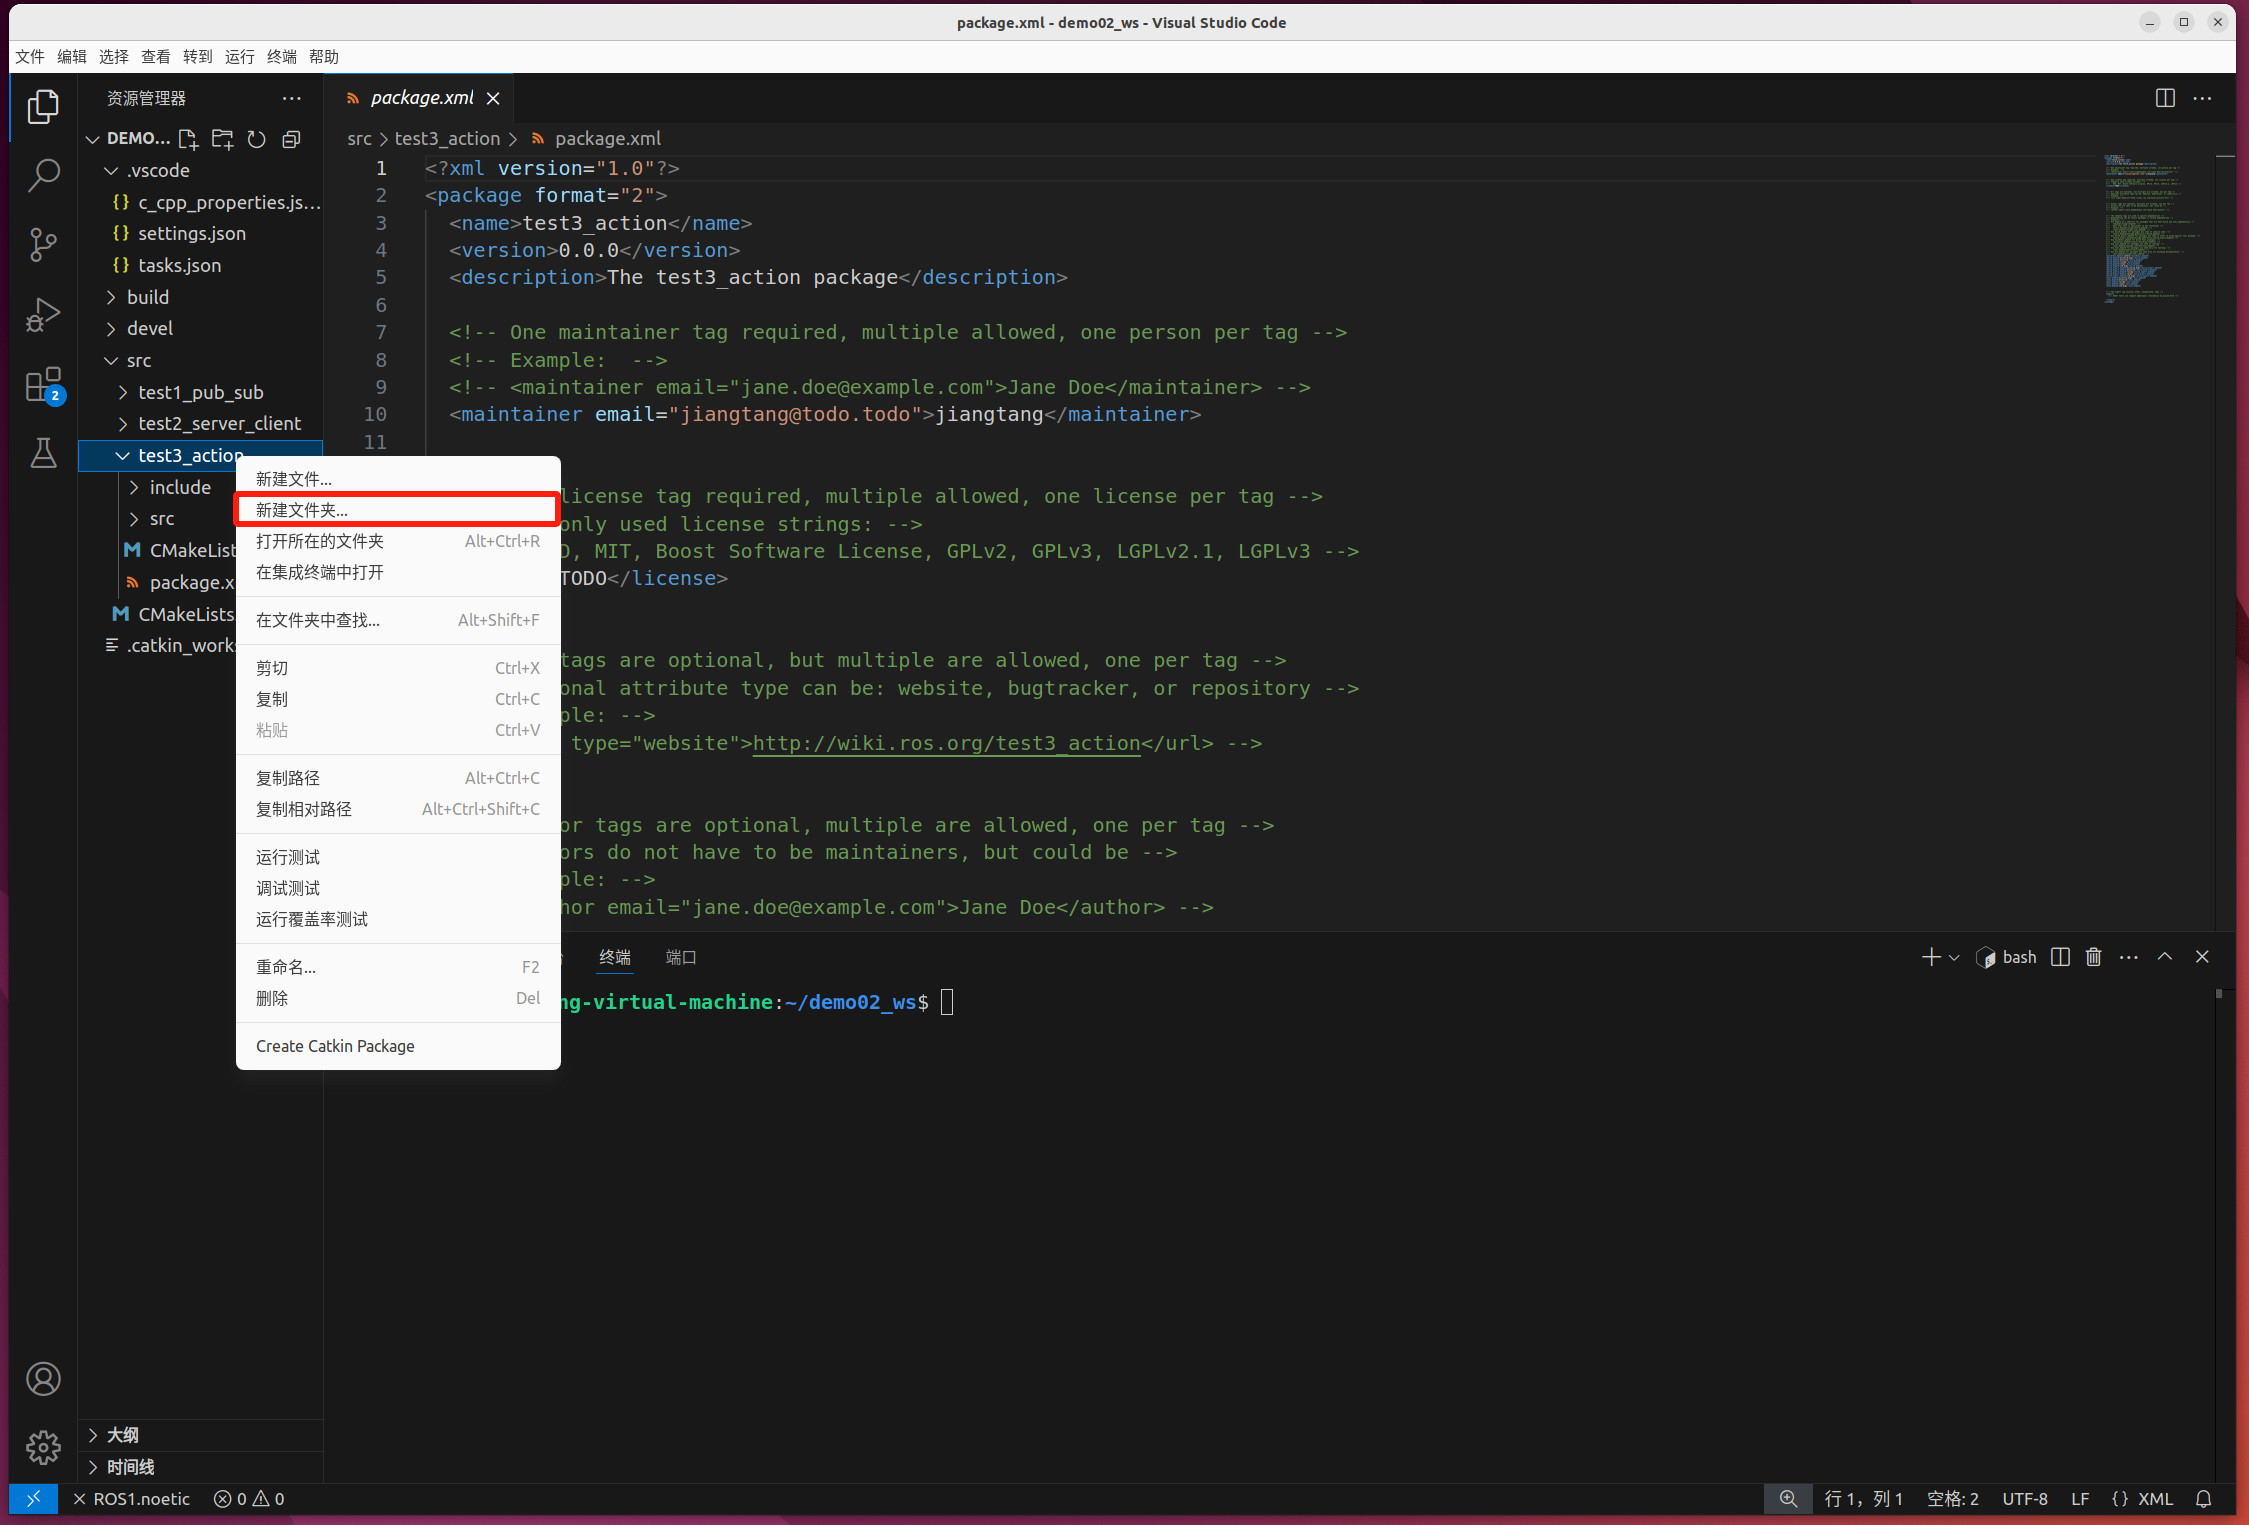The width and height of the screenshot is (2249, 1525).
Task: Open new terminal profile dropdown arrow
Action: pos(1954,957)
